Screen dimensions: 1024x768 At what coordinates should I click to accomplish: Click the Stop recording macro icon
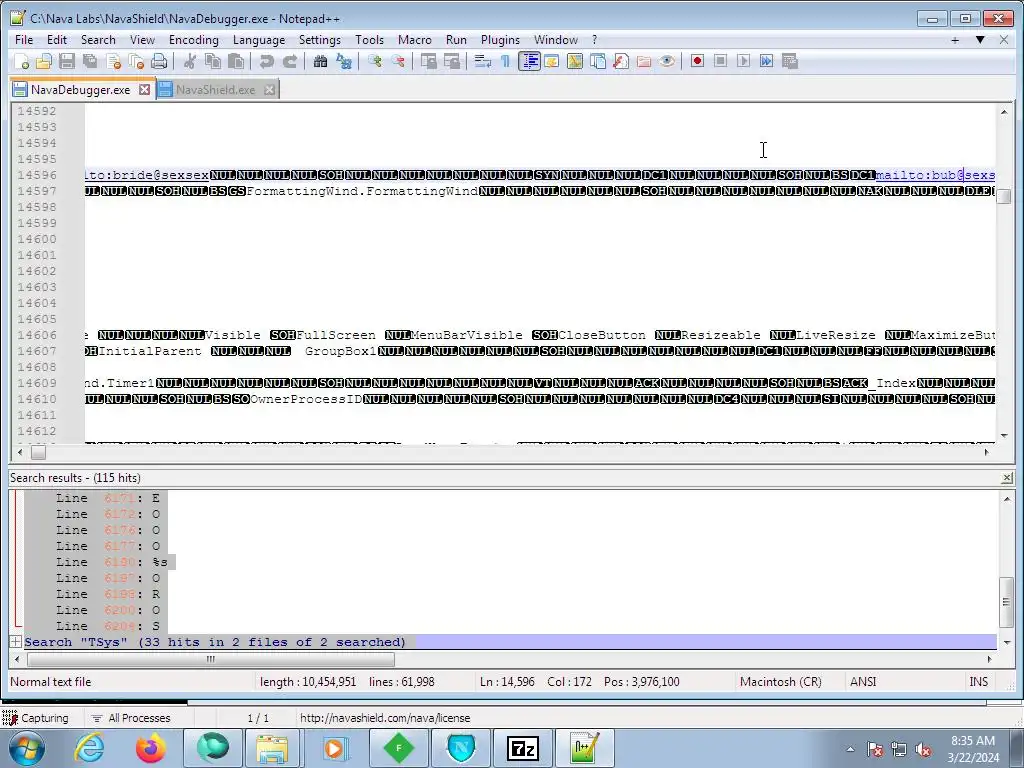[720, 61]
